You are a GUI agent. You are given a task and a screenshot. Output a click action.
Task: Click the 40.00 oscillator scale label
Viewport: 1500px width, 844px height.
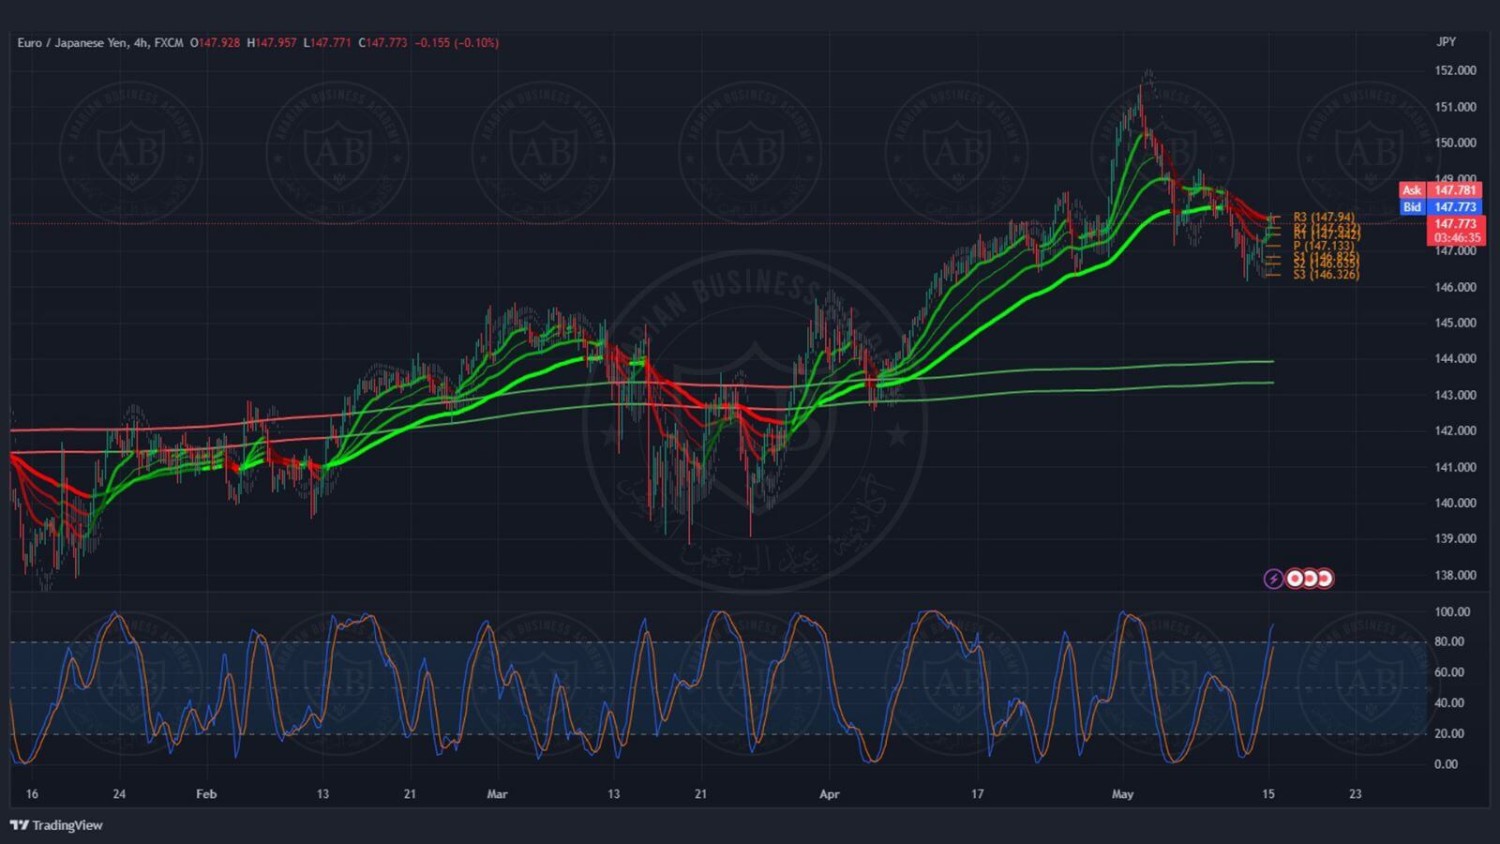[1449, 703]
